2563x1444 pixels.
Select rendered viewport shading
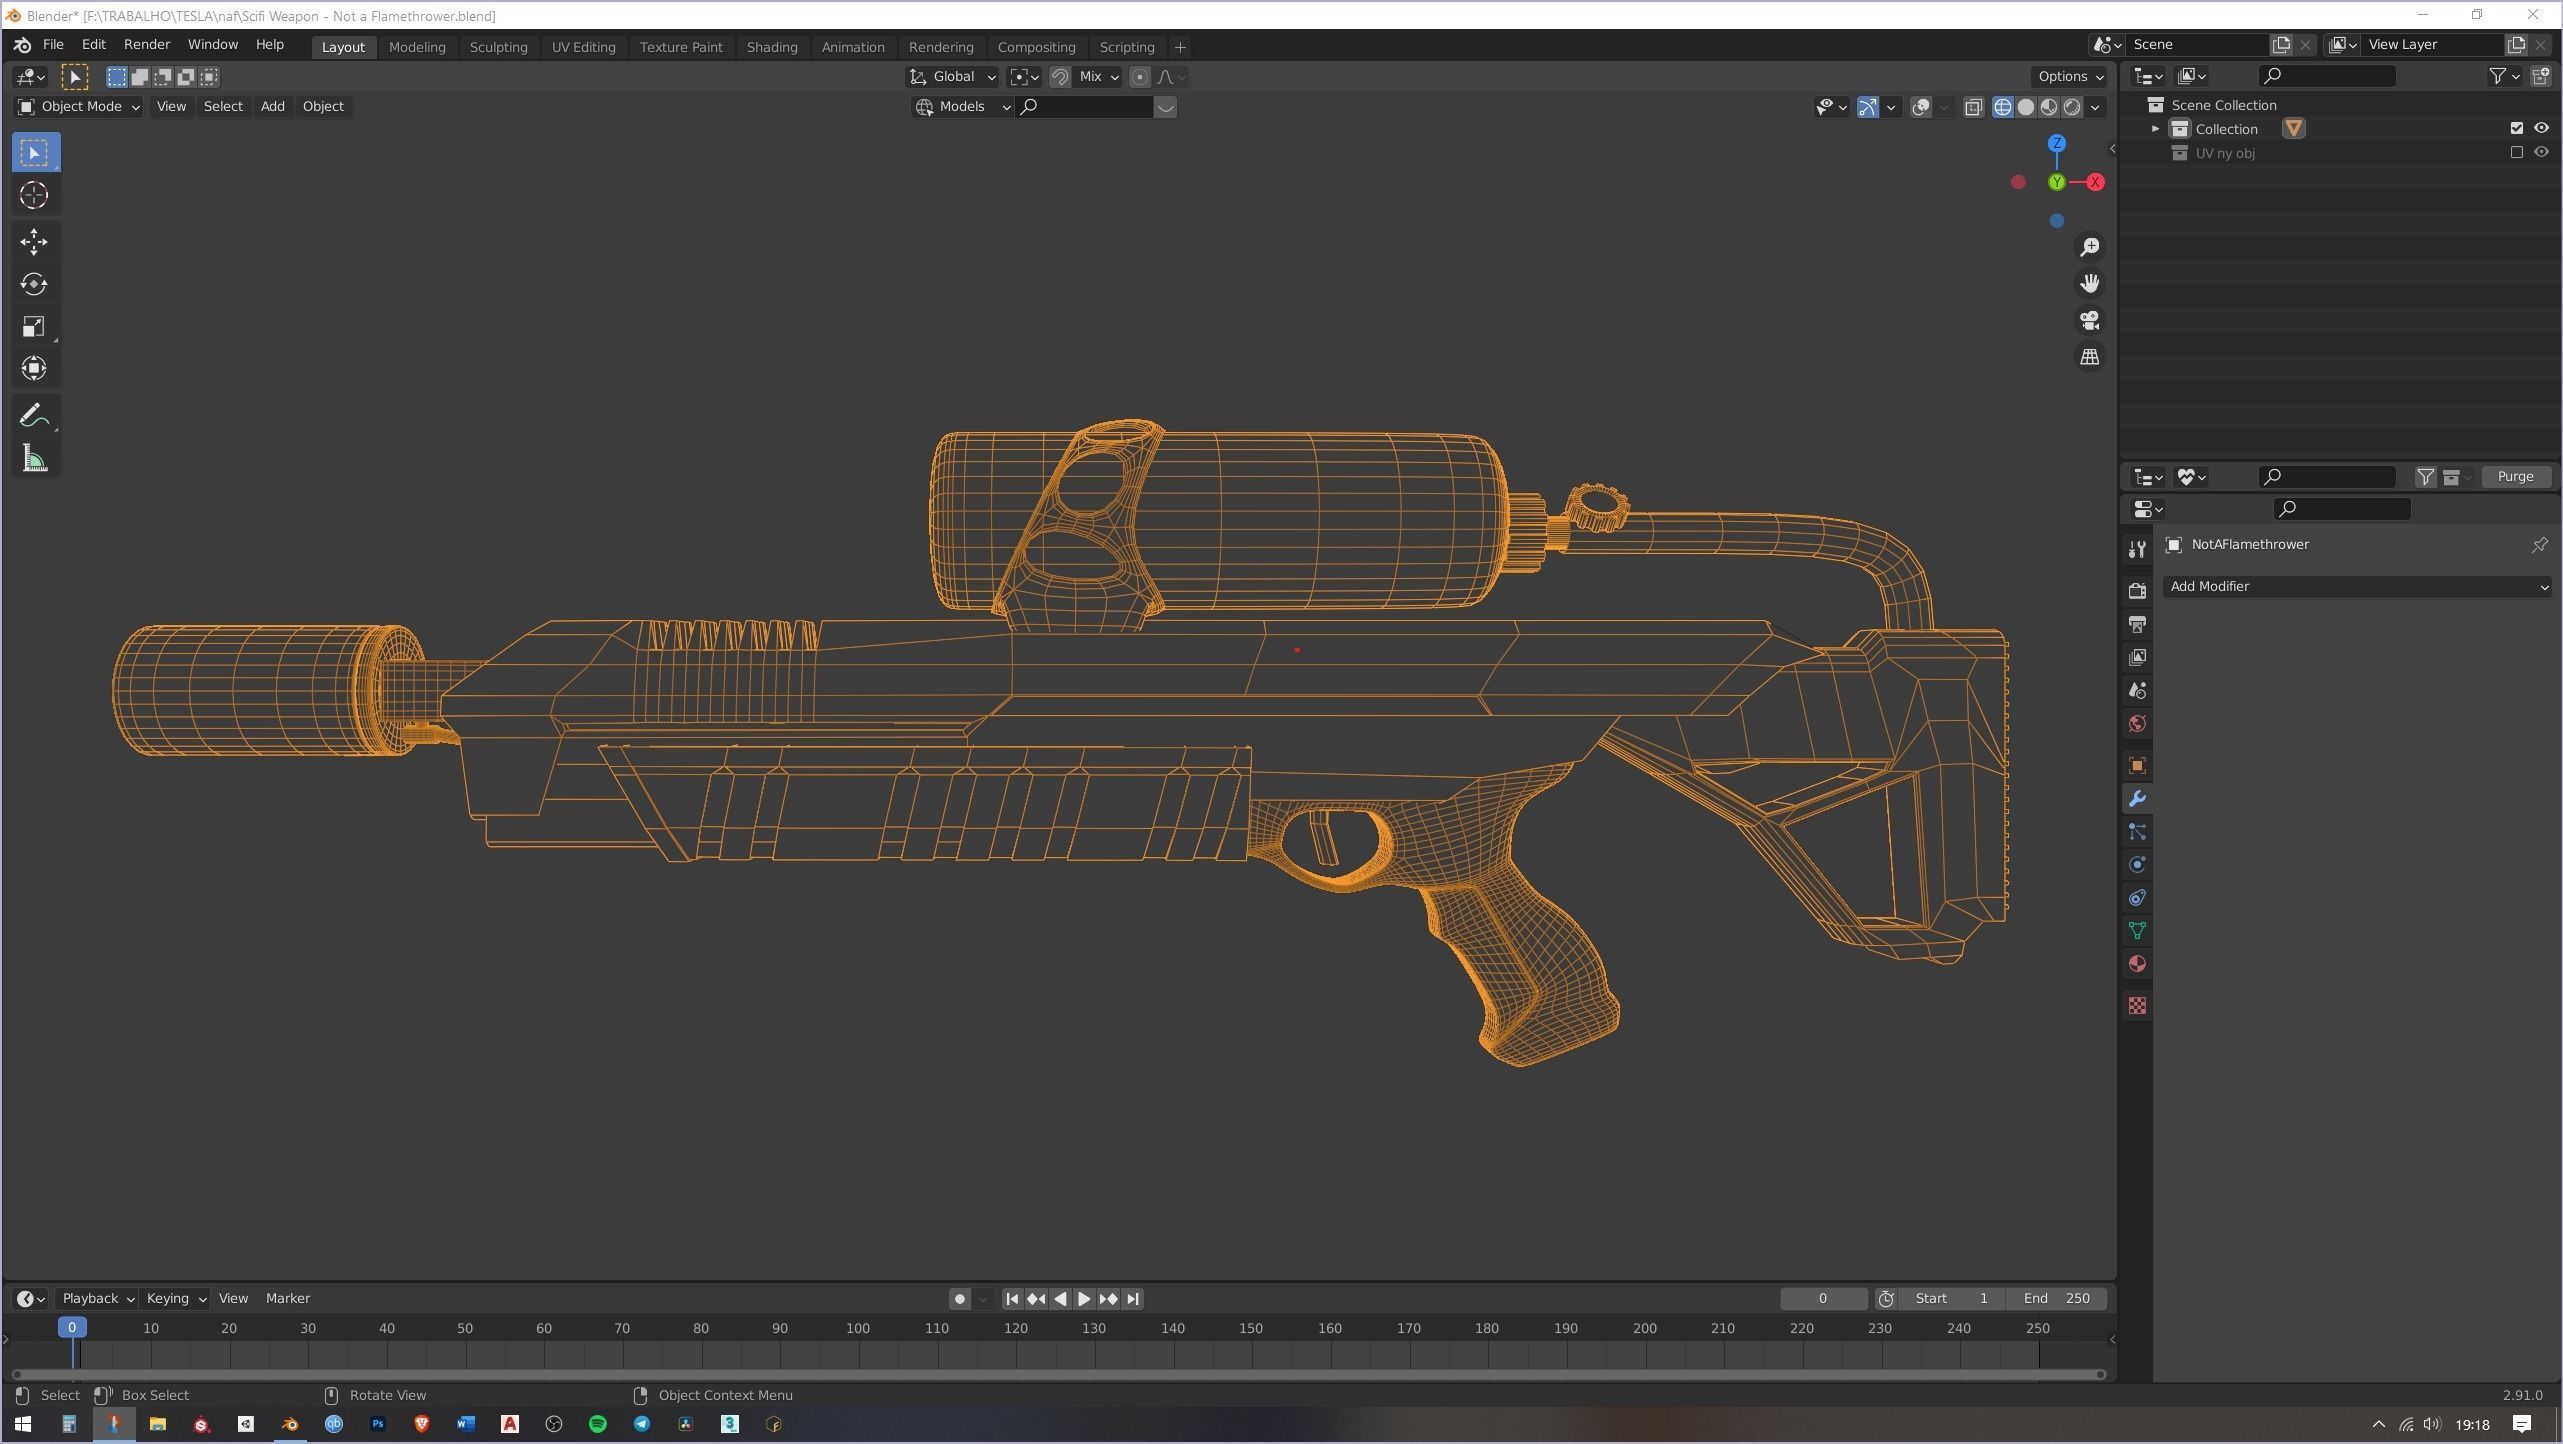2072,107
